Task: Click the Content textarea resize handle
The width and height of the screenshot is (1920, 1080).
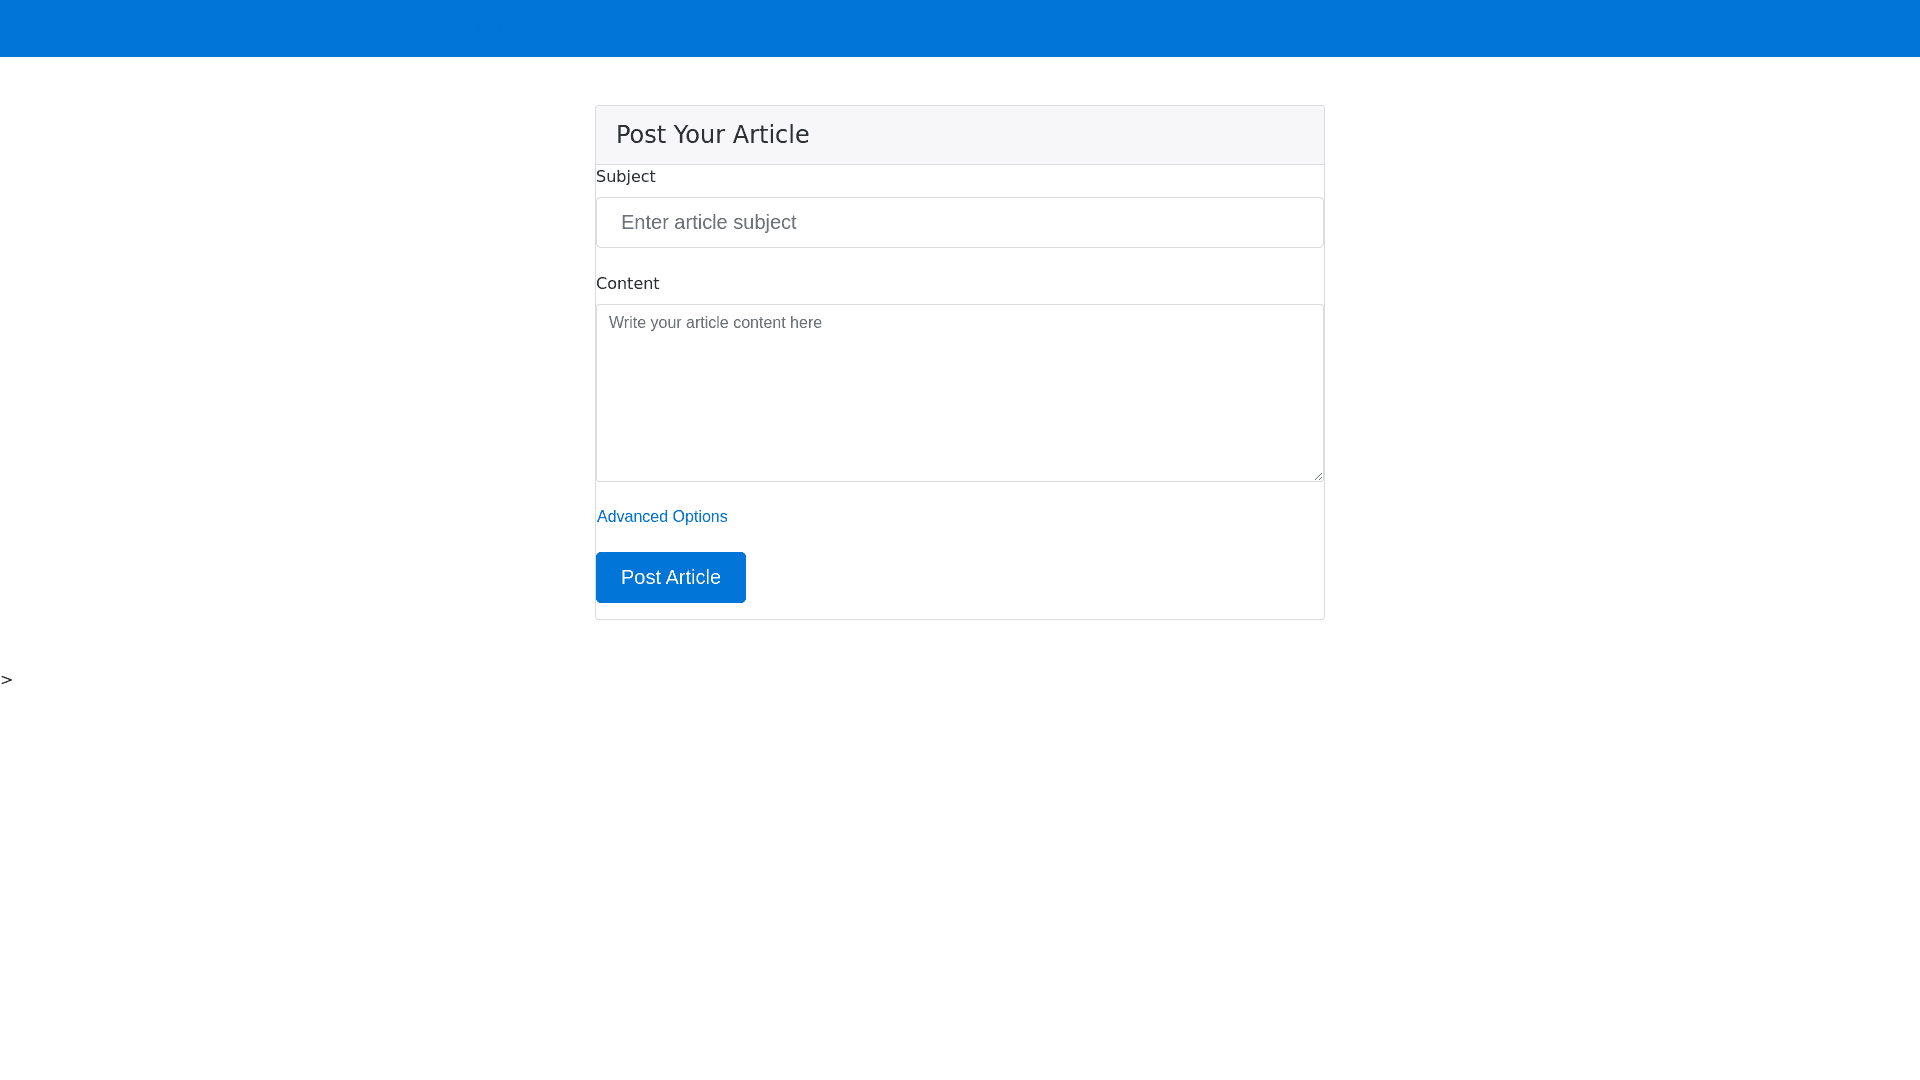Action: click(1317, 475)
